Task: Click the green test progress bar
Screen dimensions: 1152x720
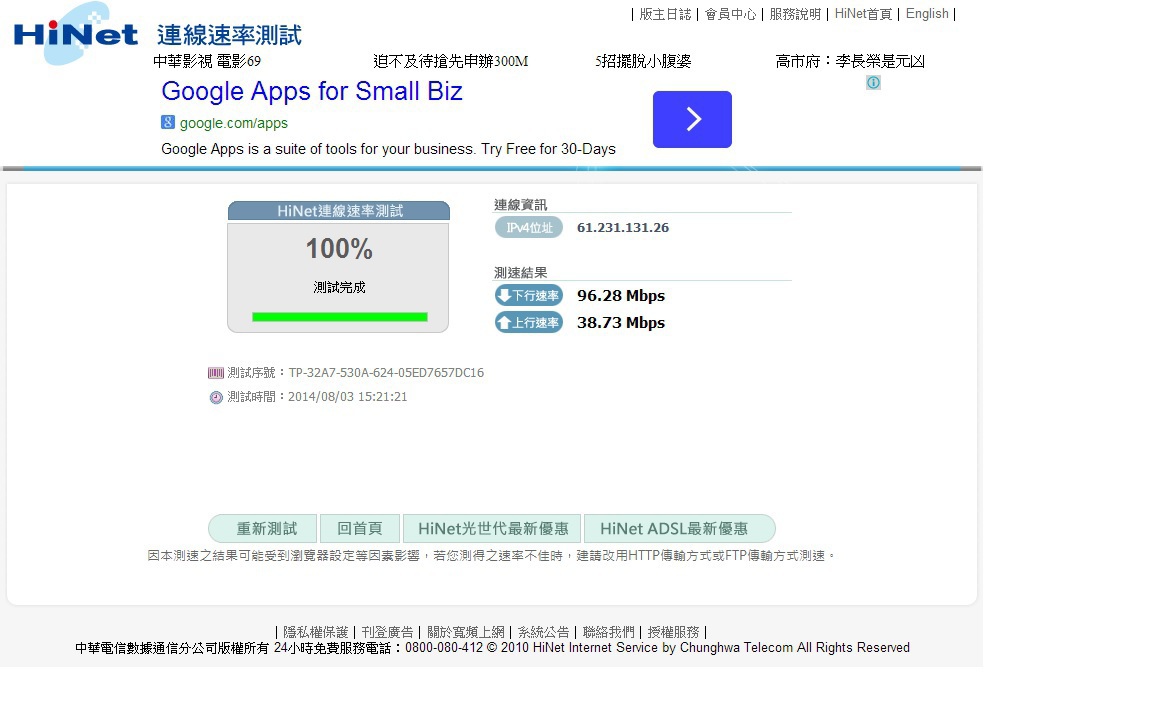Action: pyautogui.click(x=339, y=317)
